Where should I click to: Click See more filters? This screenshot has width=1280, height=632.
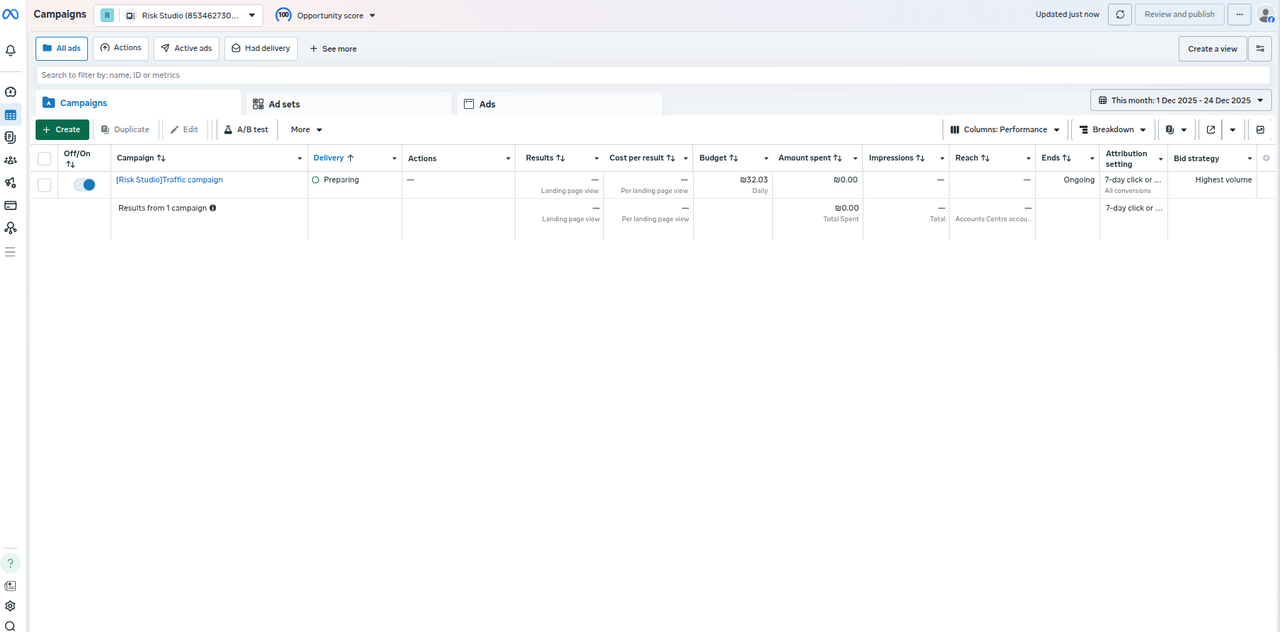[x=333, y=49]
